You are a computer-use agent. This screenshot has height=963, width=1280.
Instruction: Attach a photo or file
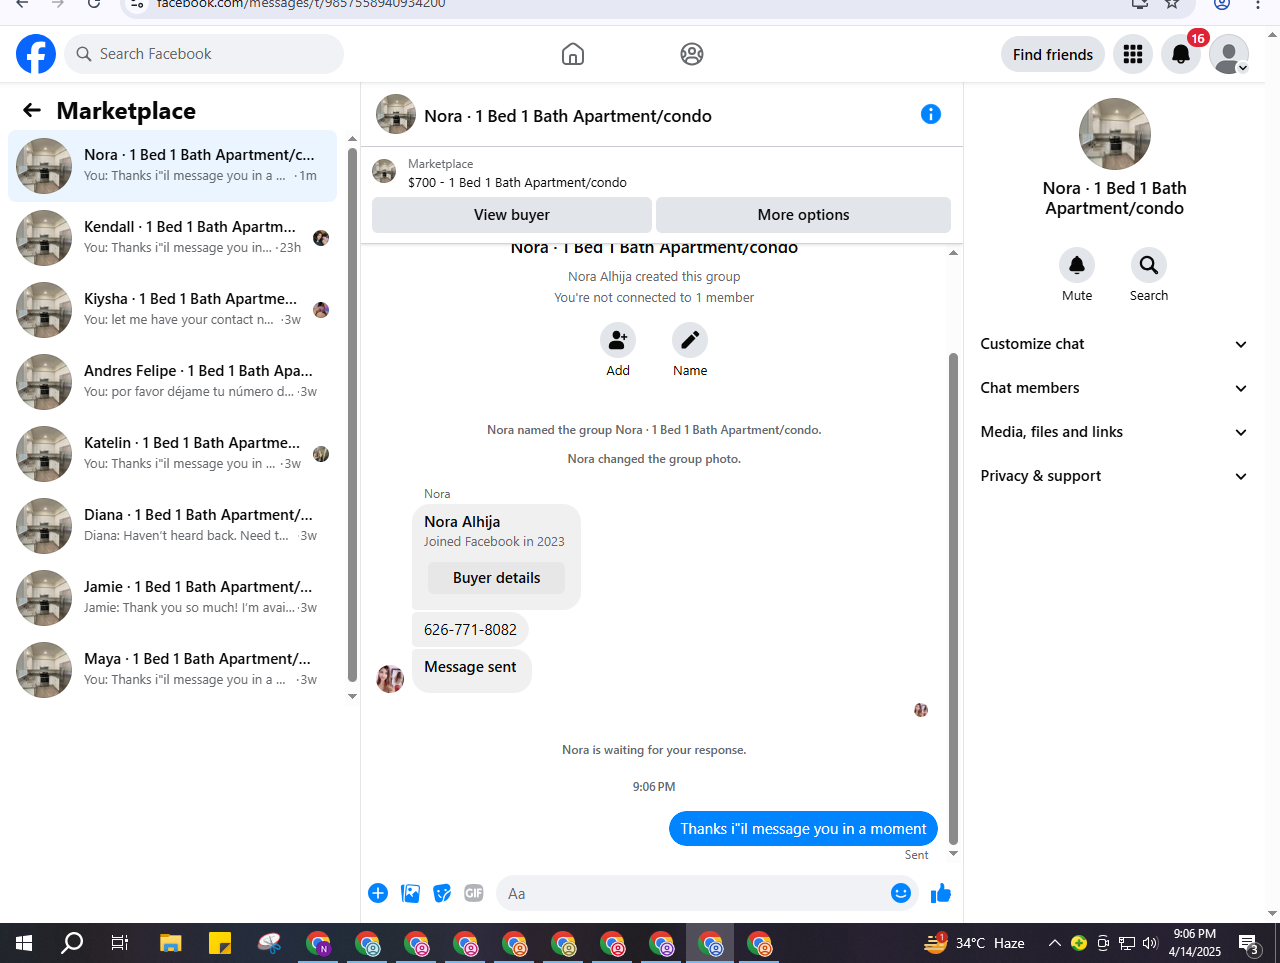pyautogui.click(x=410, y=893)
